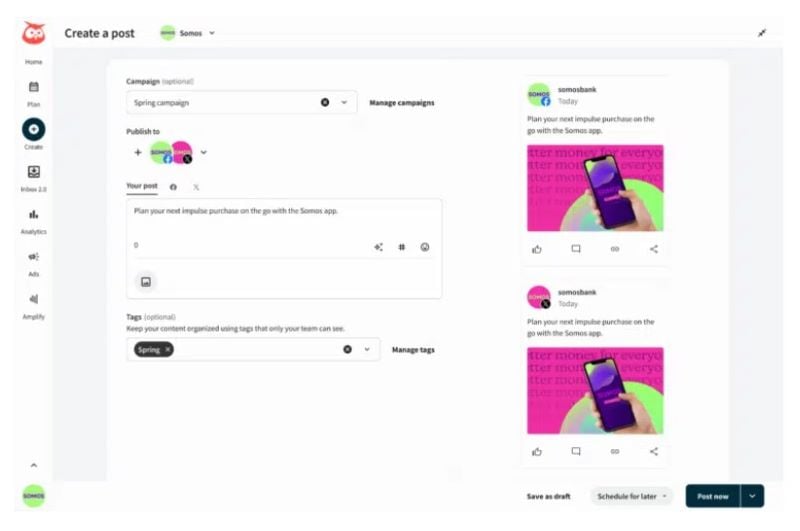Open Inbox 2.0 from the sidebar
The height and width of the screenshot is (531, 800).
pyautogui.click(x=34, y=172)
